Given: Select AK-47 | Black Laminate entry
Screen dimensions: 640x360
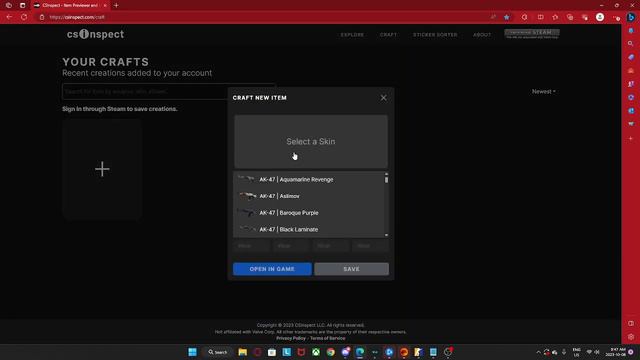Looking at the screenshot, I should [308, 229].
